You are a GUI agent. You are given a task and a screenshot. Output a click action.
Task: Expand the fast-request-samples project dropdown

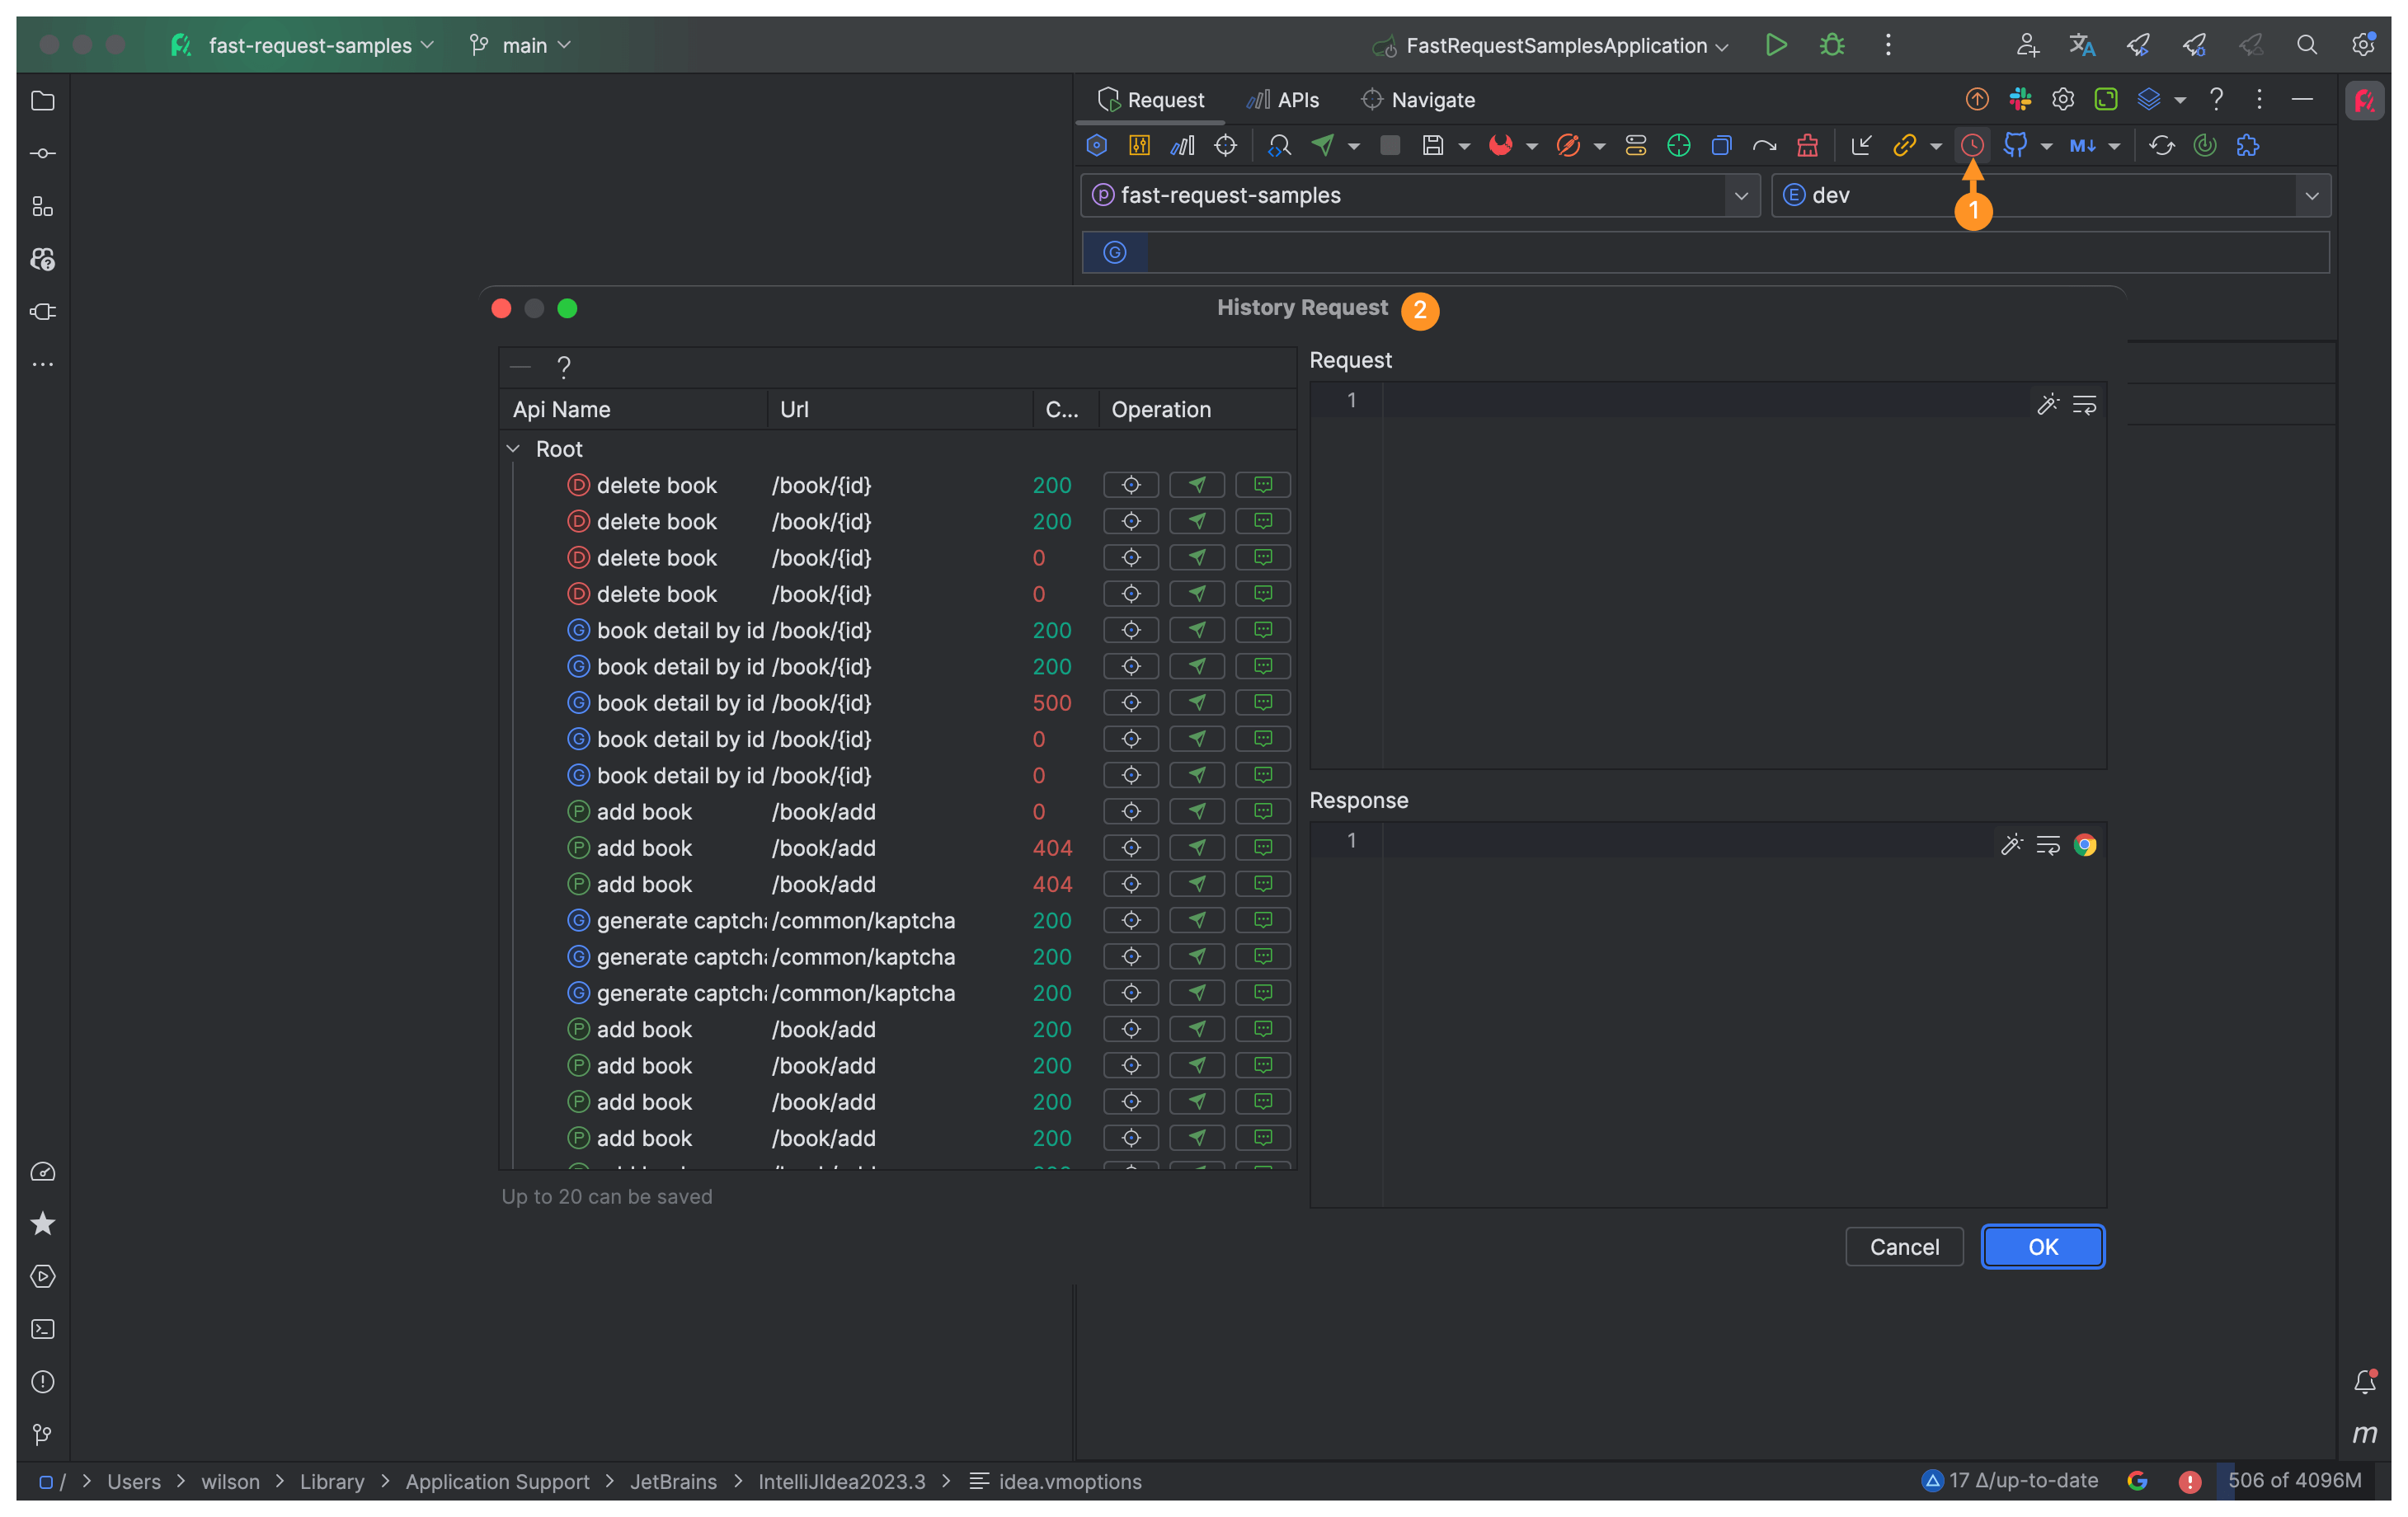pos(1740,195)
